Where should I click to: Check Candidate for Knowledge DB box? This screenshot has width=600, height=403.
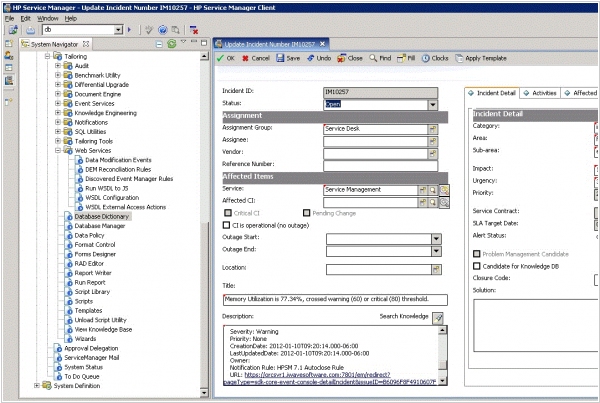click(477, 266)
